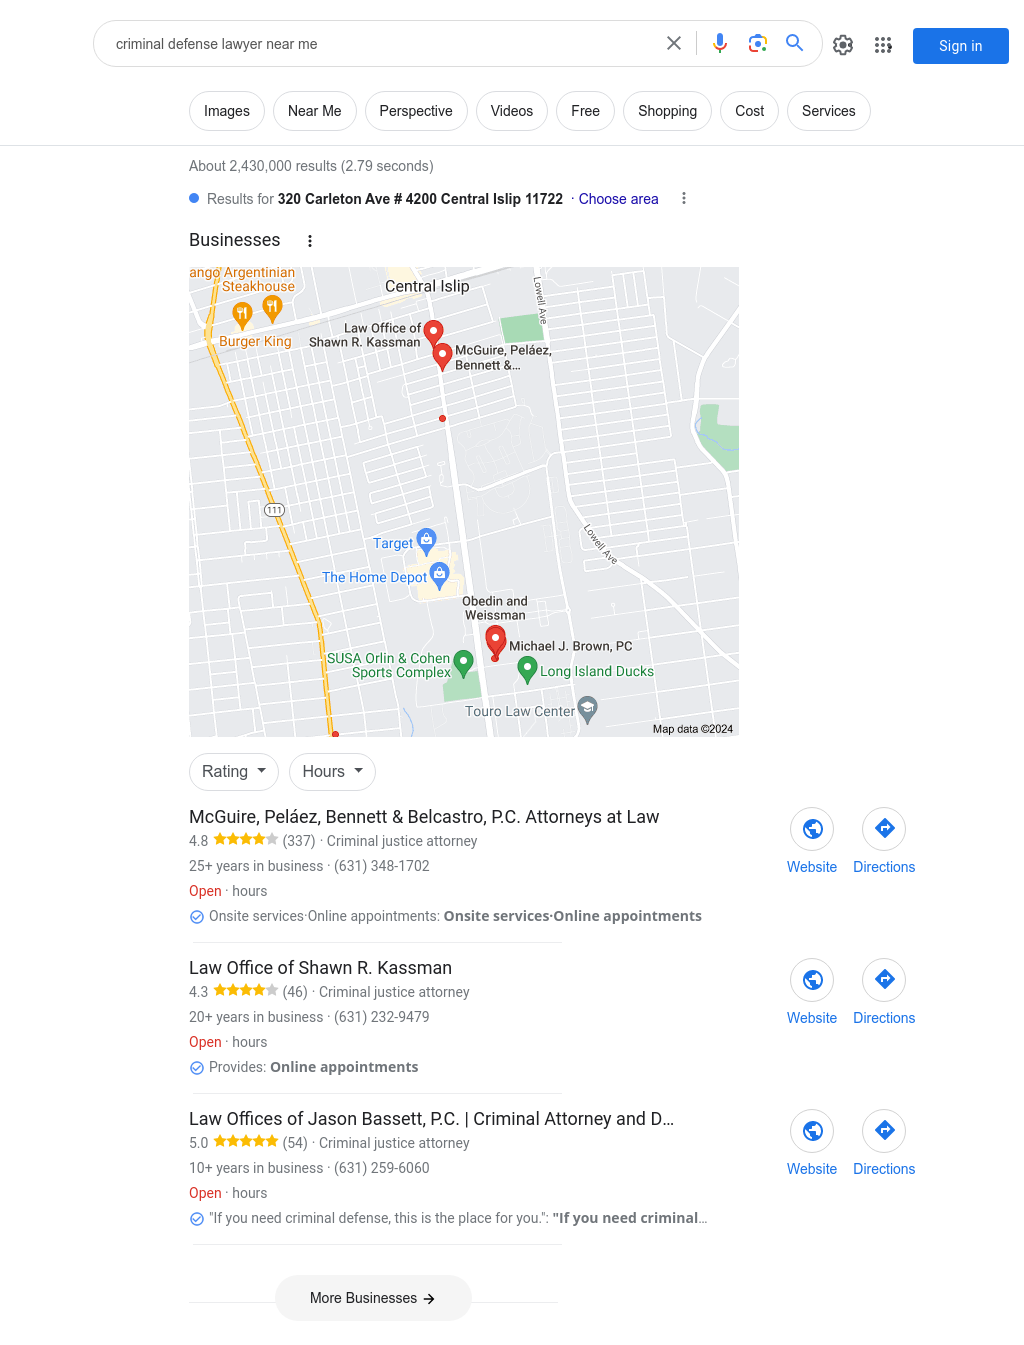Image resolution: width=1024 pixels, height=1345 pixels.
Task: Select the Videos filter chip
Action: [x=512, y=111]
